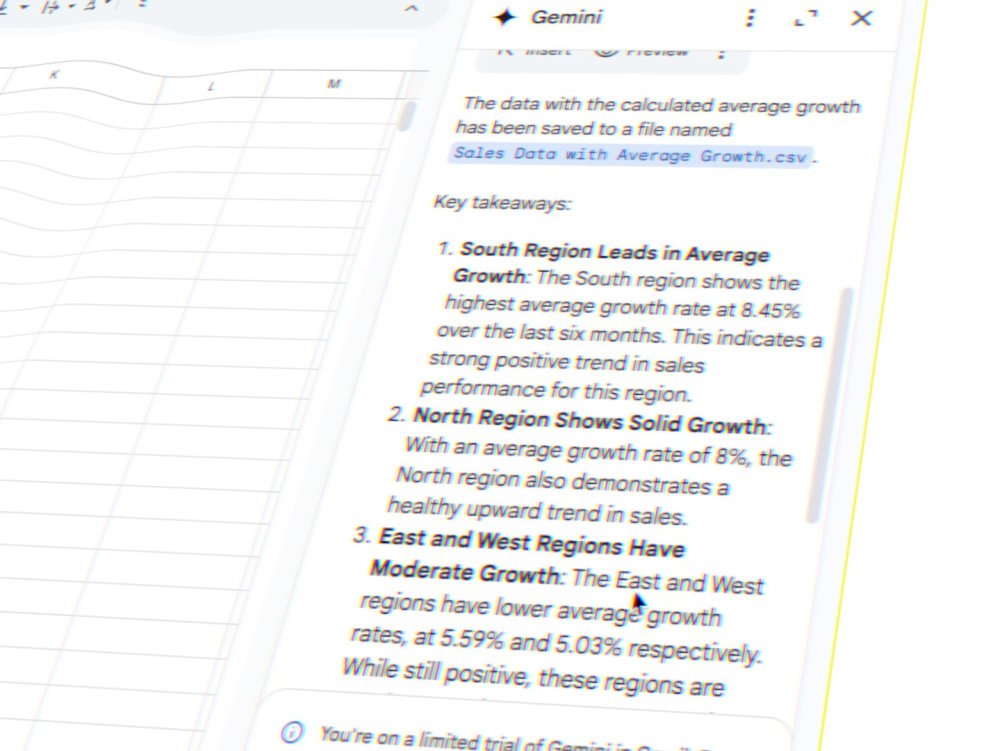Click the '8.45%' growth rate value
The image size is (1000, 751).
pos(770,310)
